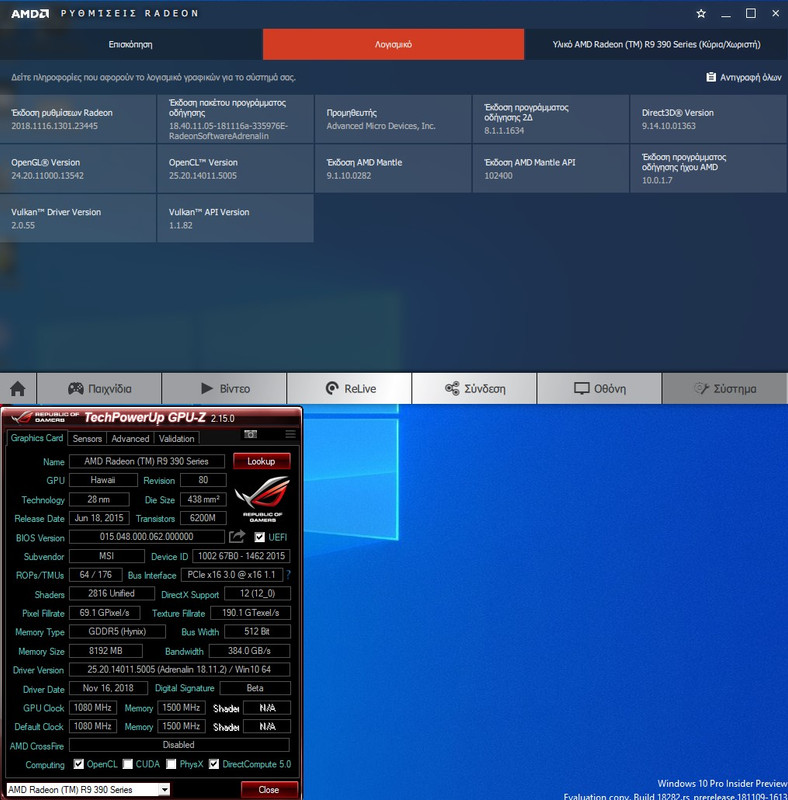The image size is (788, 800).
Task: Click the Driver Version field in GPU-Z
Action: point(180,669)
